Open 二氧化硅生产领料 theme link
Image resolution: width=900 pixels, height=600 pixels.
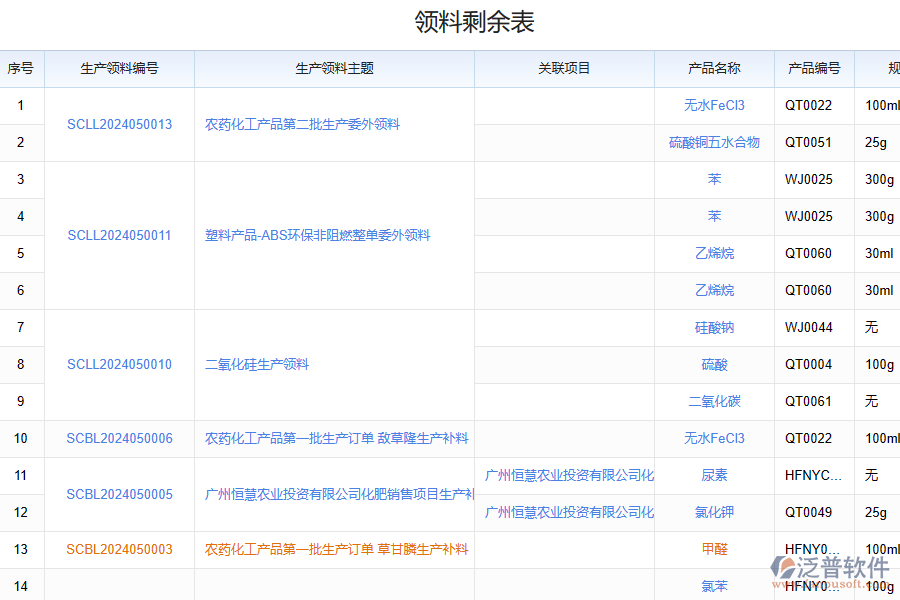point(254,364)
